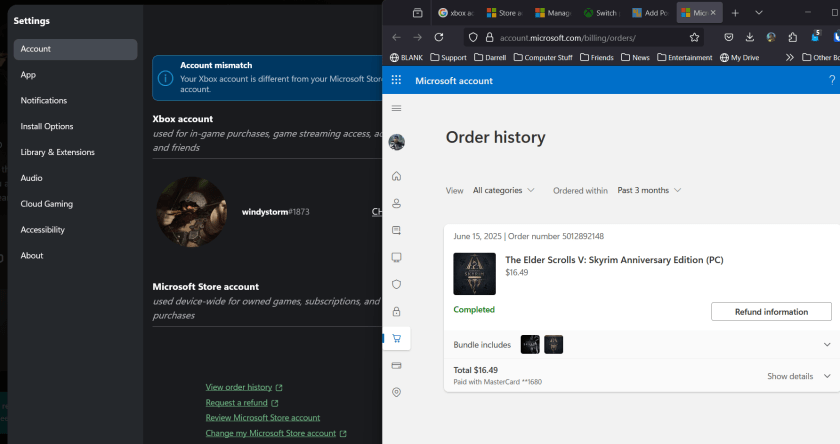Switch to the Add Po browser tab
The image size is (840, 444).
(654, 13)
